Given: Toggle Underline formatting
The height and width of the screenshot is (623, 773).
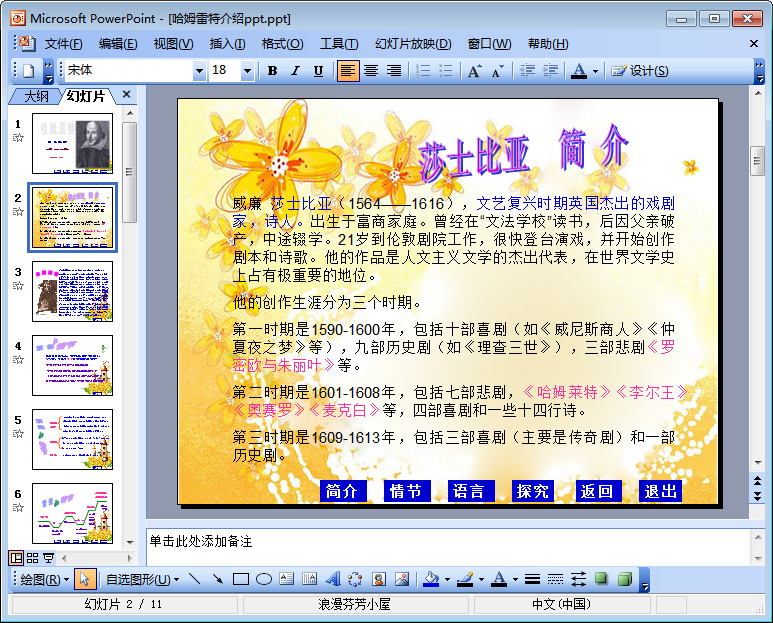Looking at the screenshot, I should coord(318,71).
